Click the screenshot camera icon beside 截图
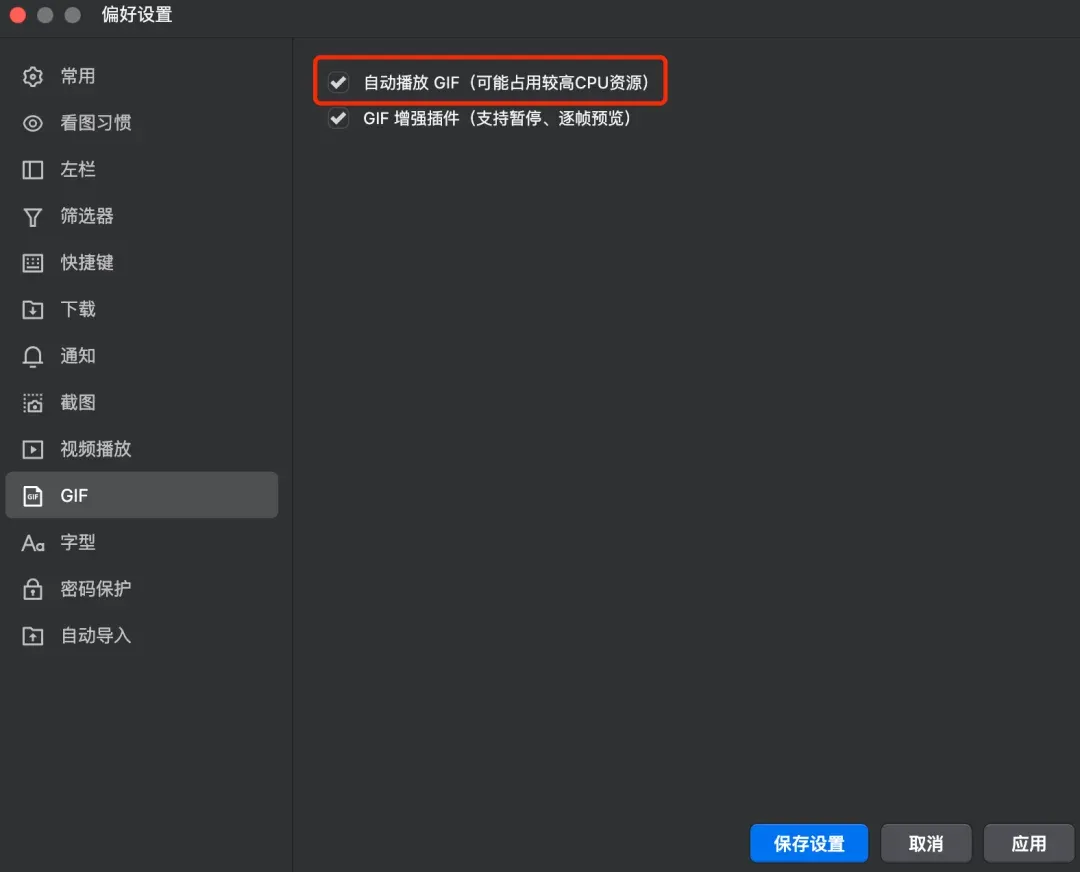Viewport: 1080px width, 872px height. click(x=32, y=403)
